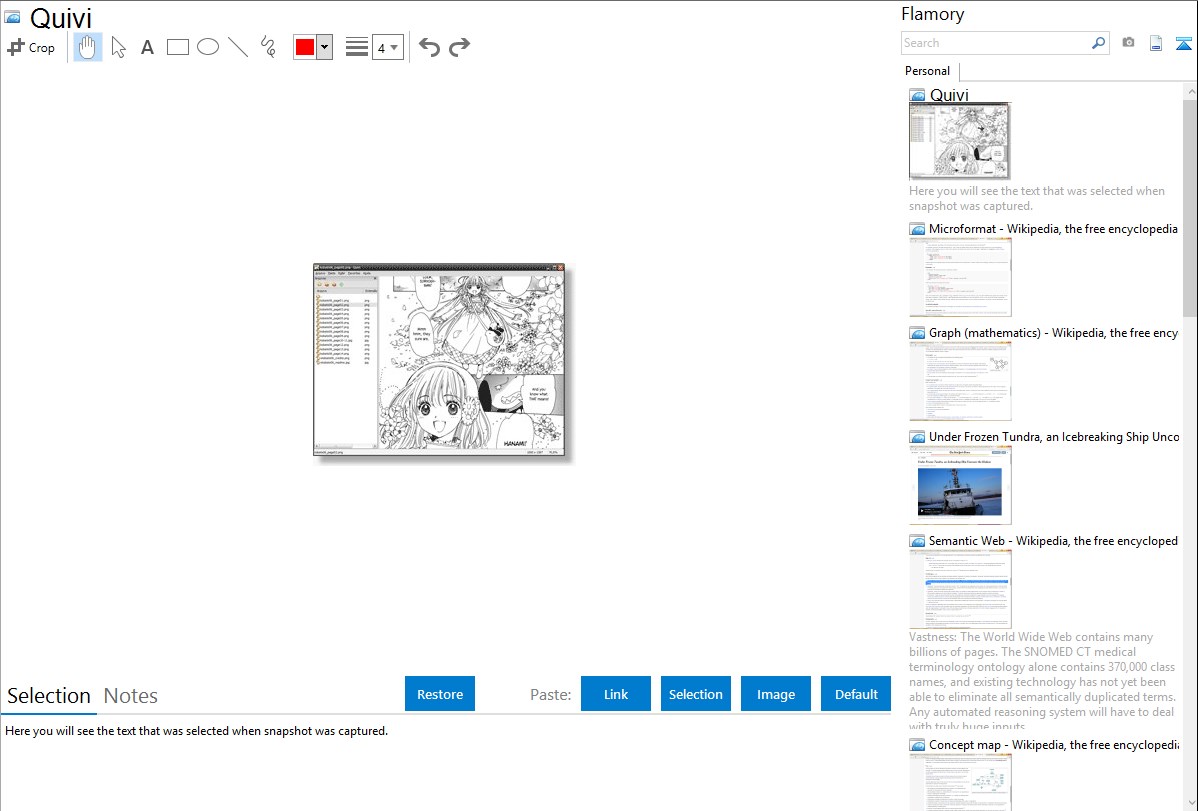The image size is (1198, 811).
Task: Click the 'Under Frozen Tundra' title
Action: pyautogui.click(x=1054, y=436)
